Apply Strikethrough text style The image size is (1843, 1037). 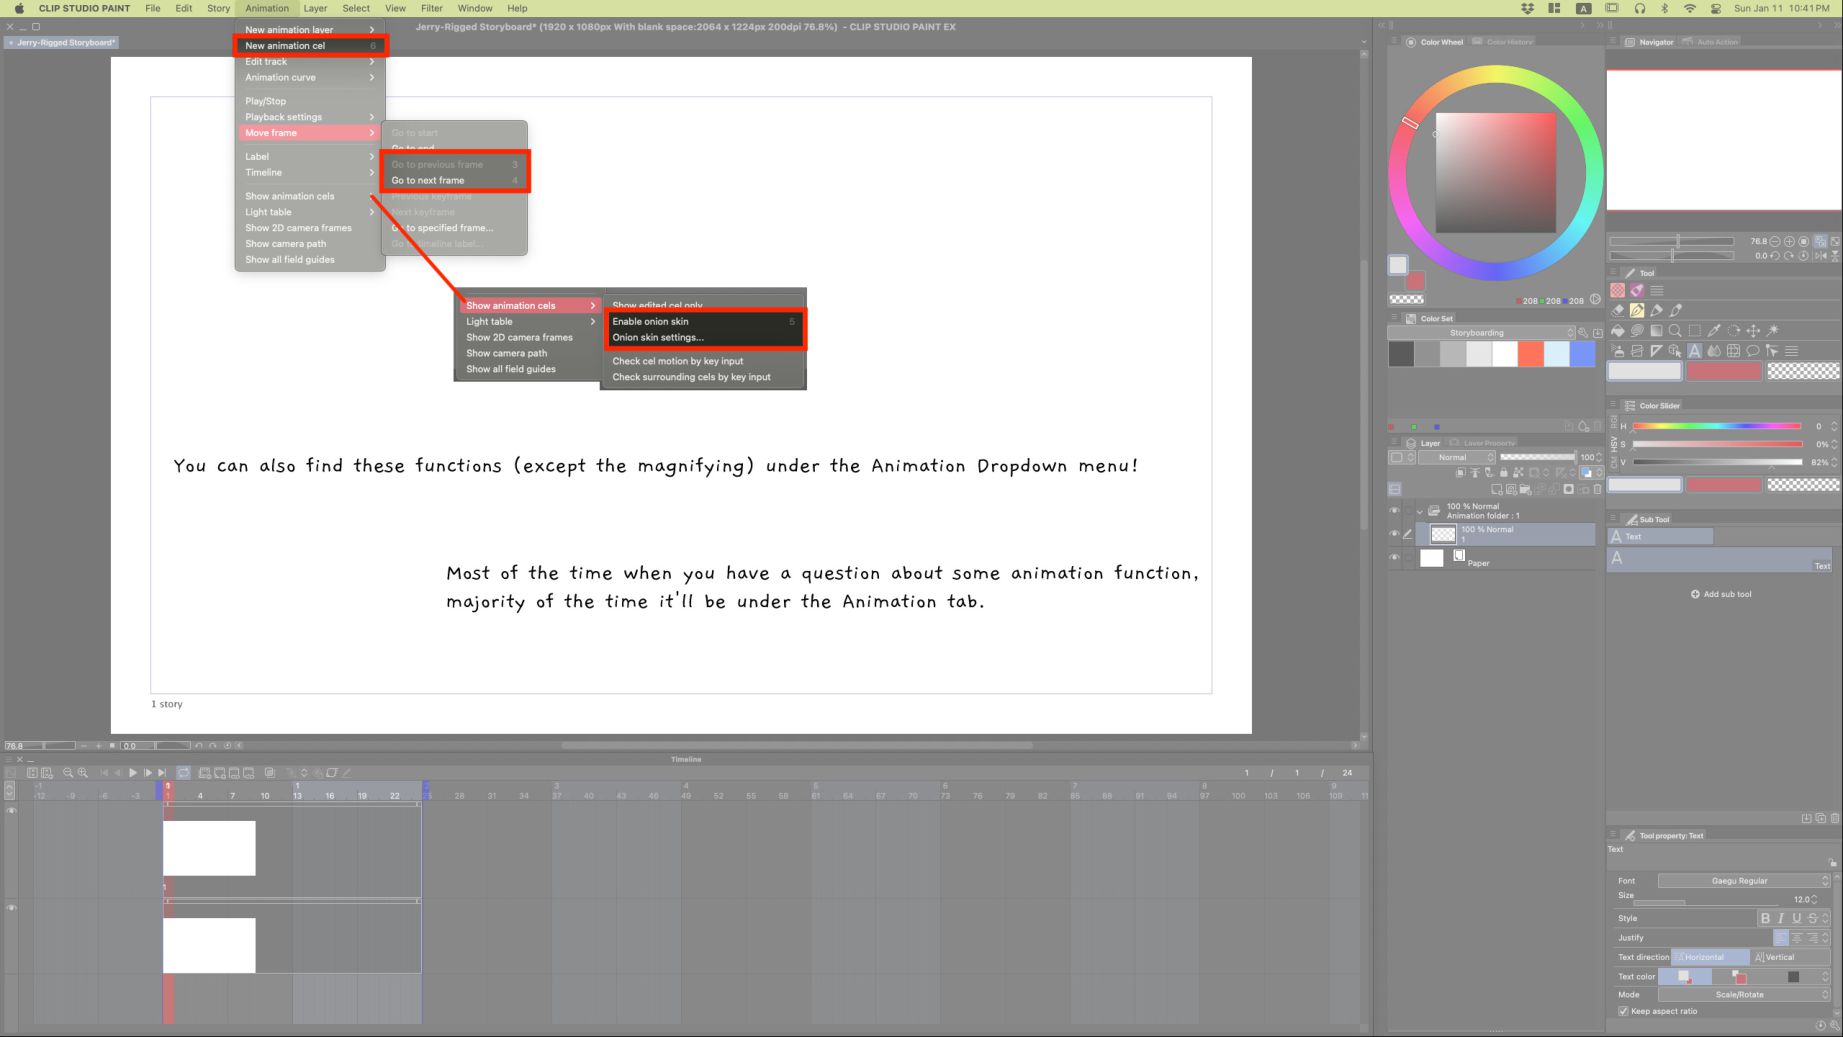[x=1813, y=918]
